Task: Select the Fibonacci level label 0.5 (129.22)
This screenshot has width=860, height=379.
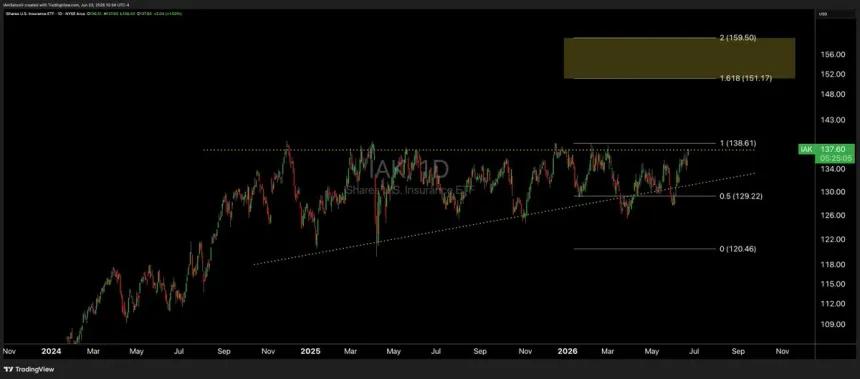Action: pos(741,196)
